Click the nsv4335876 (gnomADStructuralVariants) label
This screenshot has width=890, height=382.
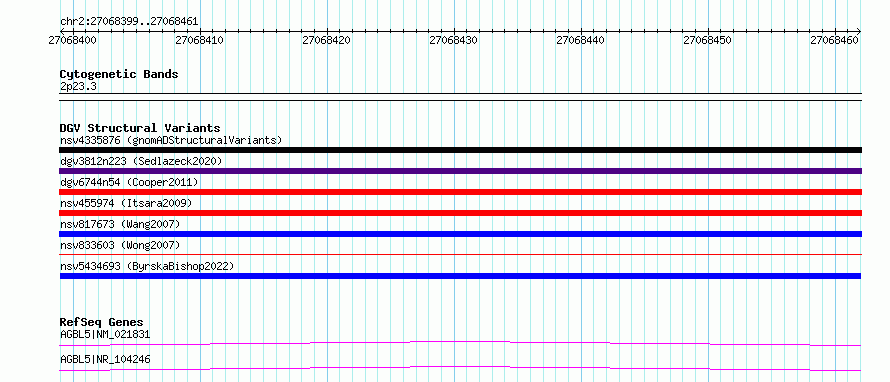coord(171,140)
